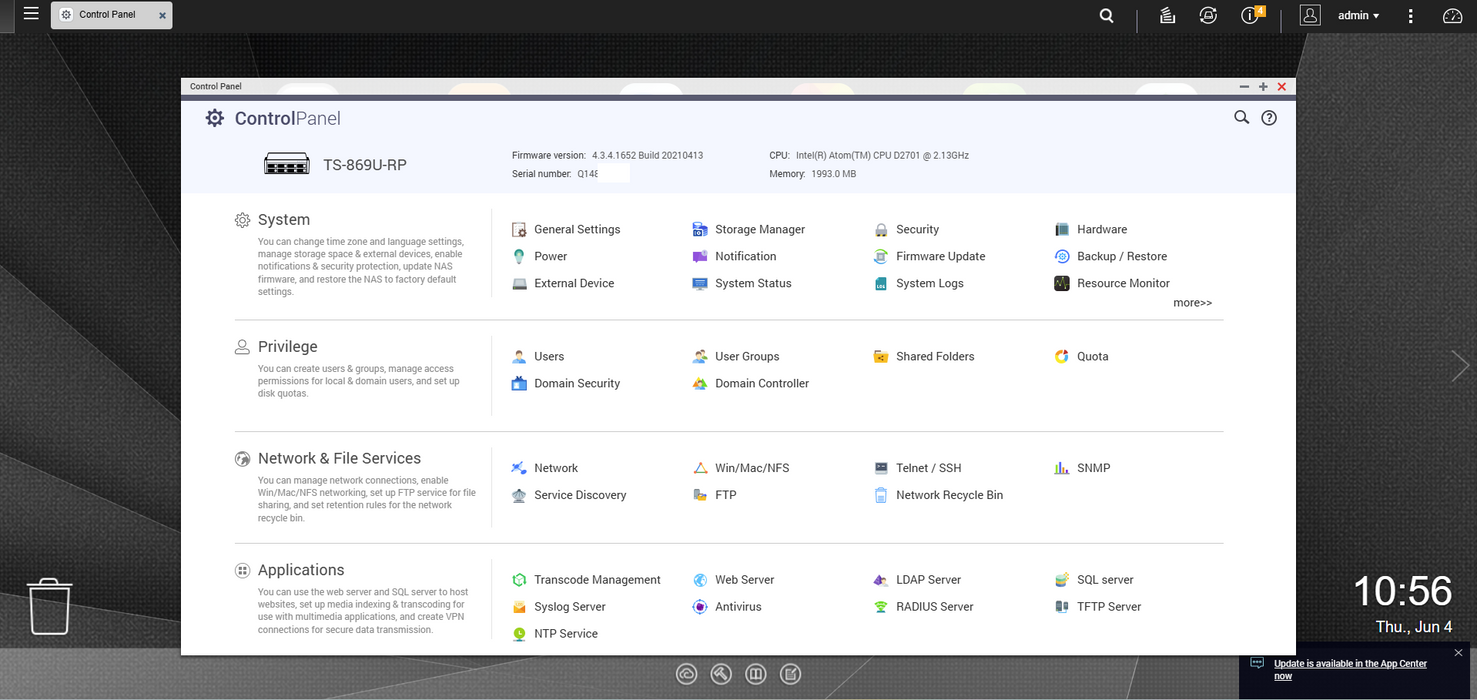Open Users management

tap(538, 356)
